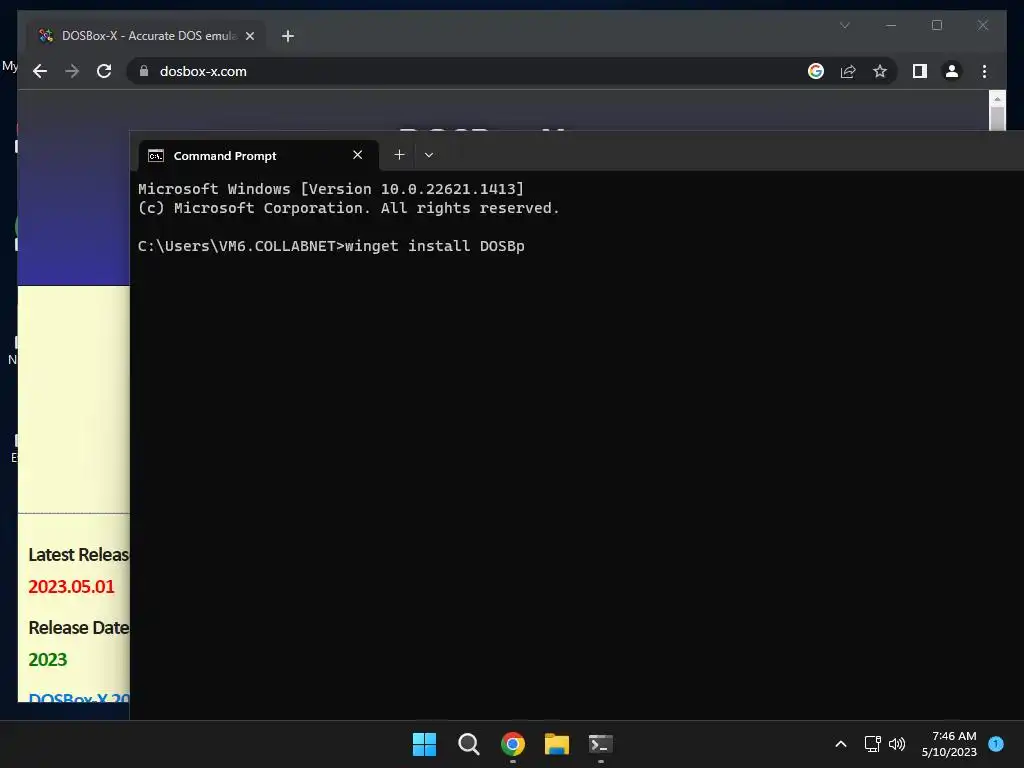Viewport: 1024px width, 768px height.
Task: Open terminal profiles dropdown
Action: click(x=428, y=155)
